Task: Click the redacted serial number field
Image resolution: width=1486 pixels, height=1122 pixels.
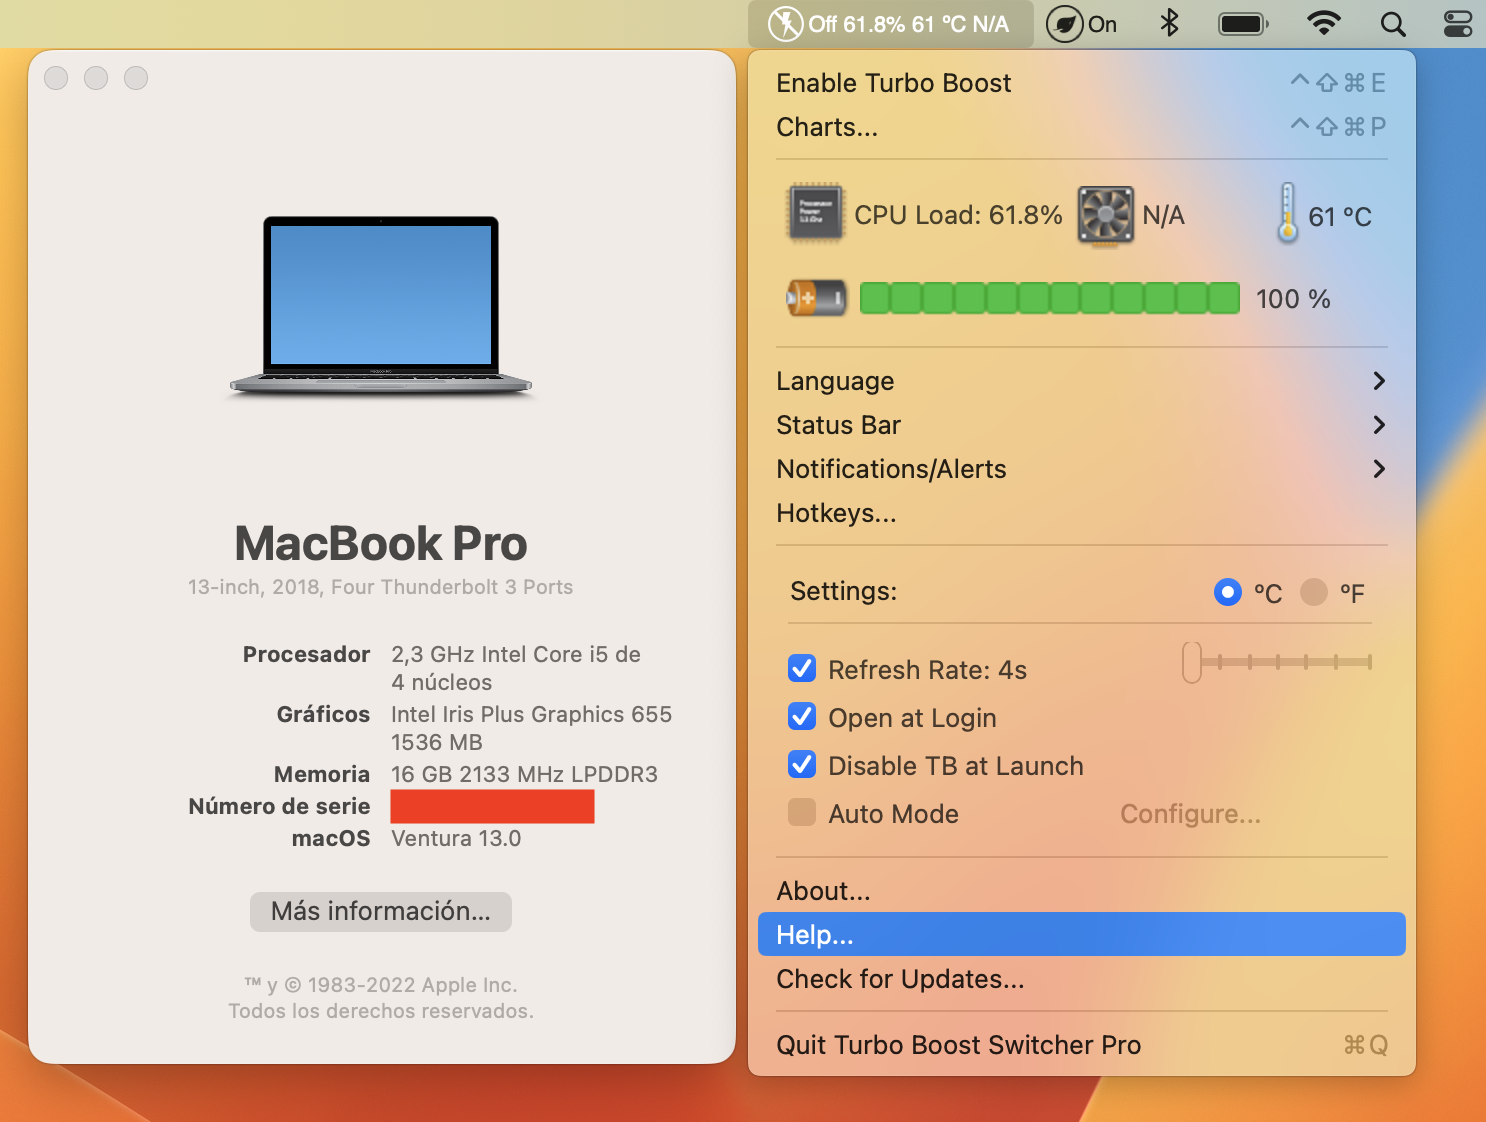Action: (492, 806)
